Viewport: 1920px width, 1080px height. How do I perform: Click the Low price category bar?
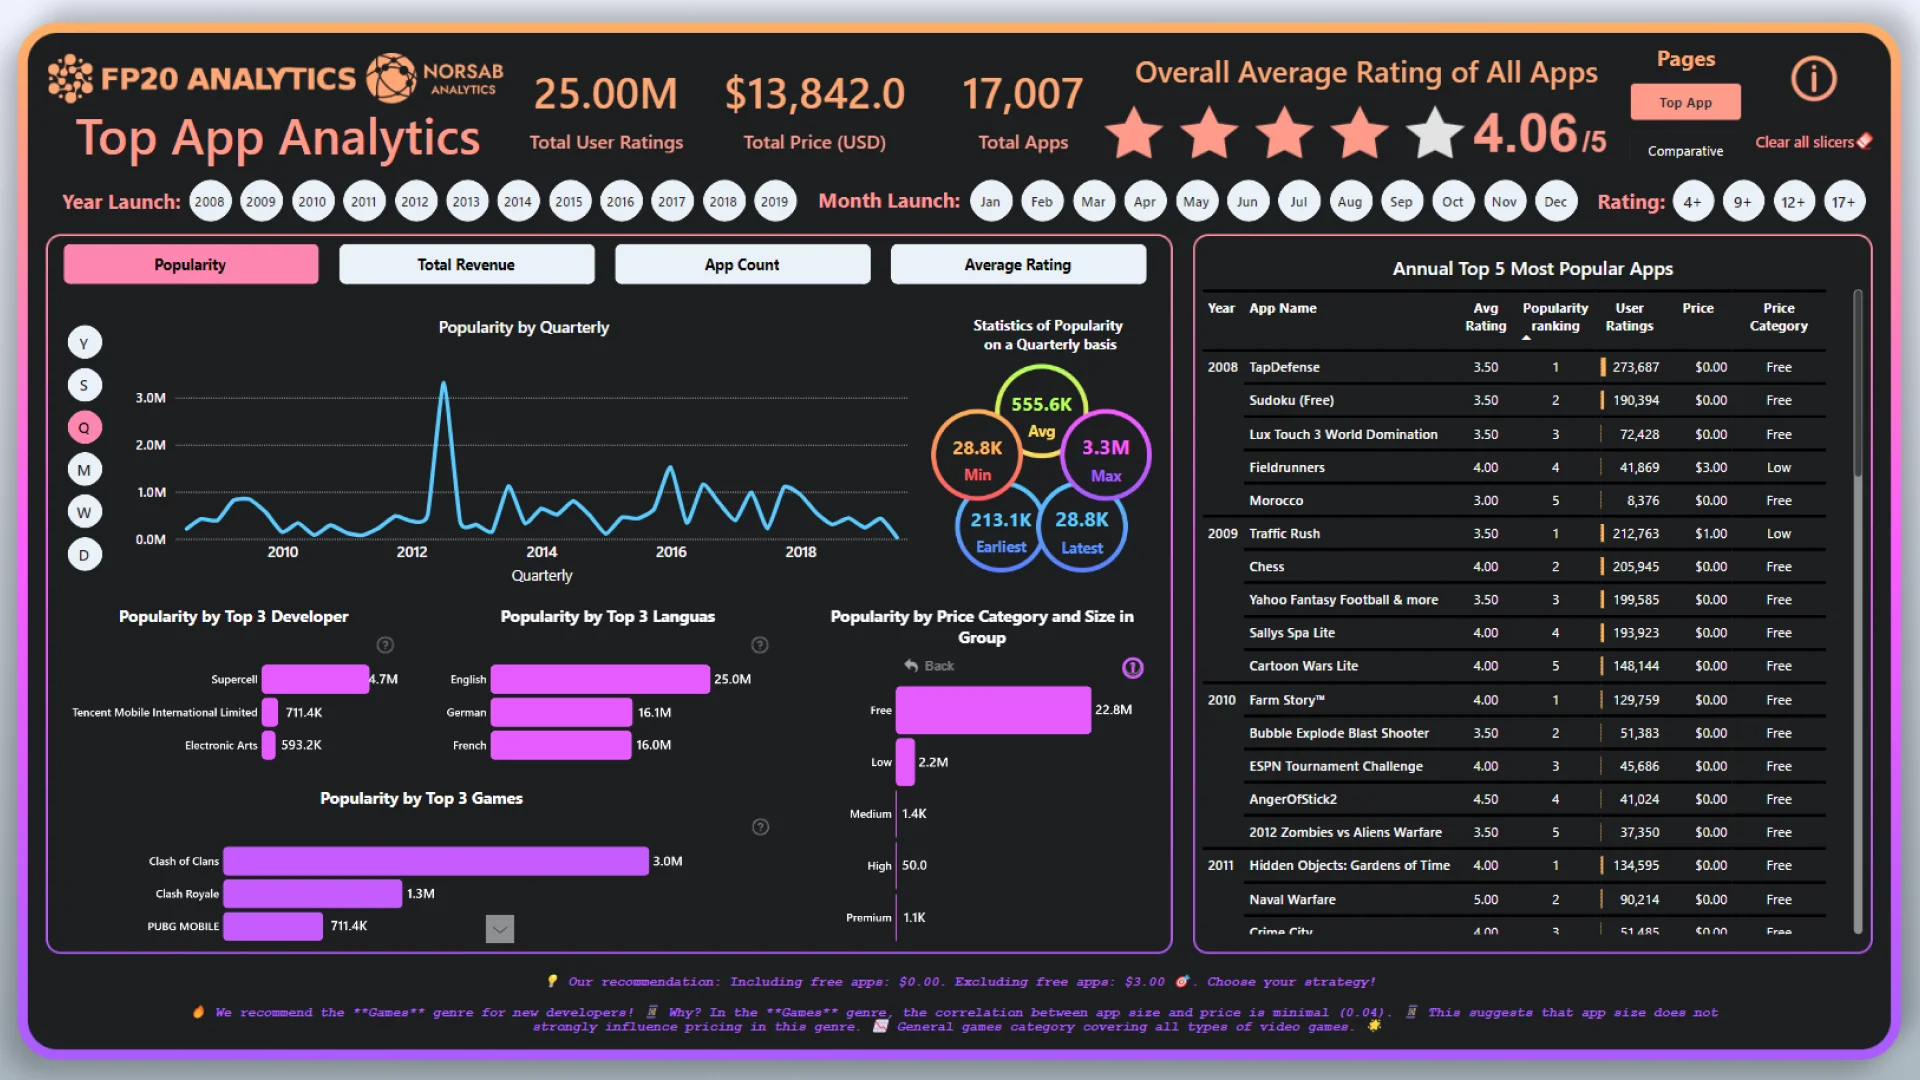pyautogui.click(x=905, y=762)
